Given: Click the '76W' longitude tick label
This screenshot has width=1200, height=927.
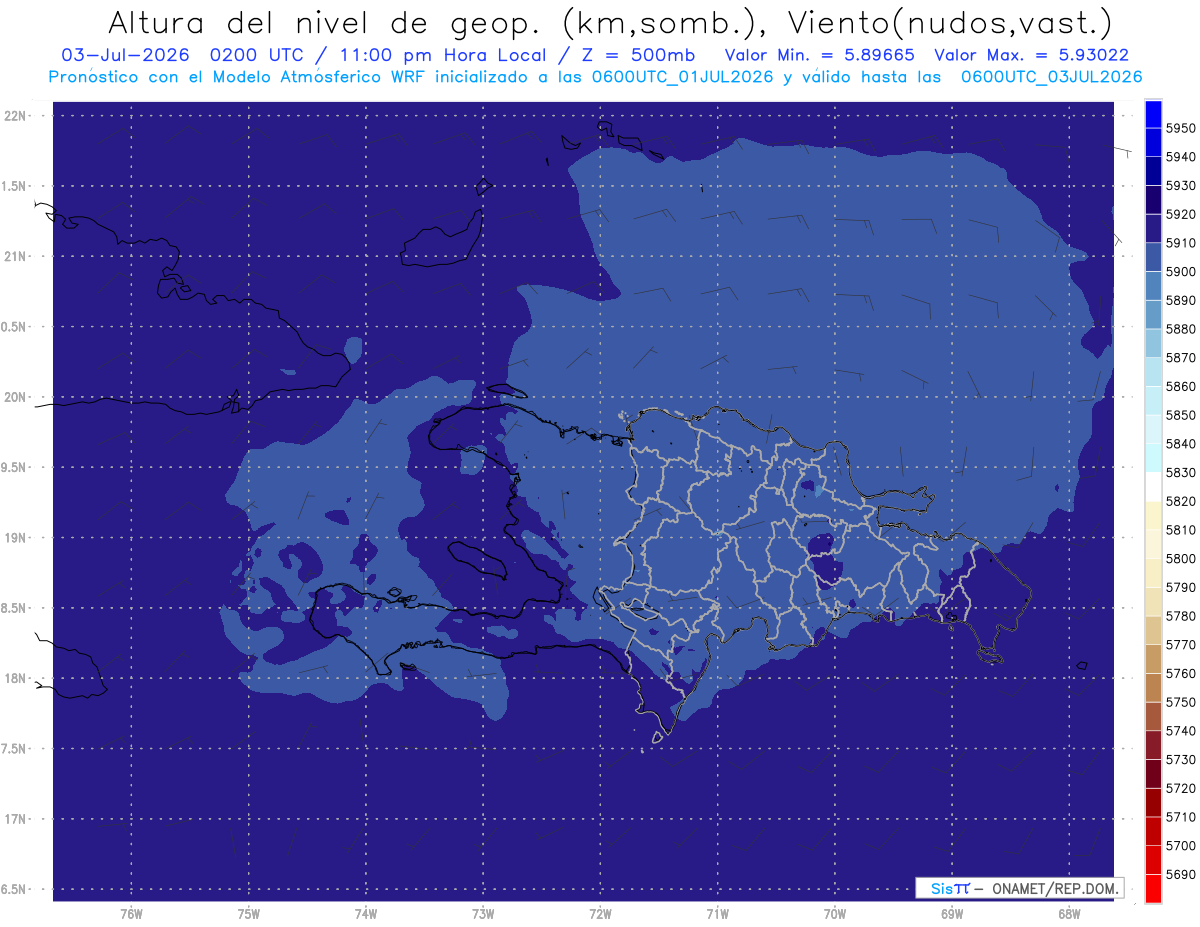Looking at the screenshot, I should click(x=131, y=913).
